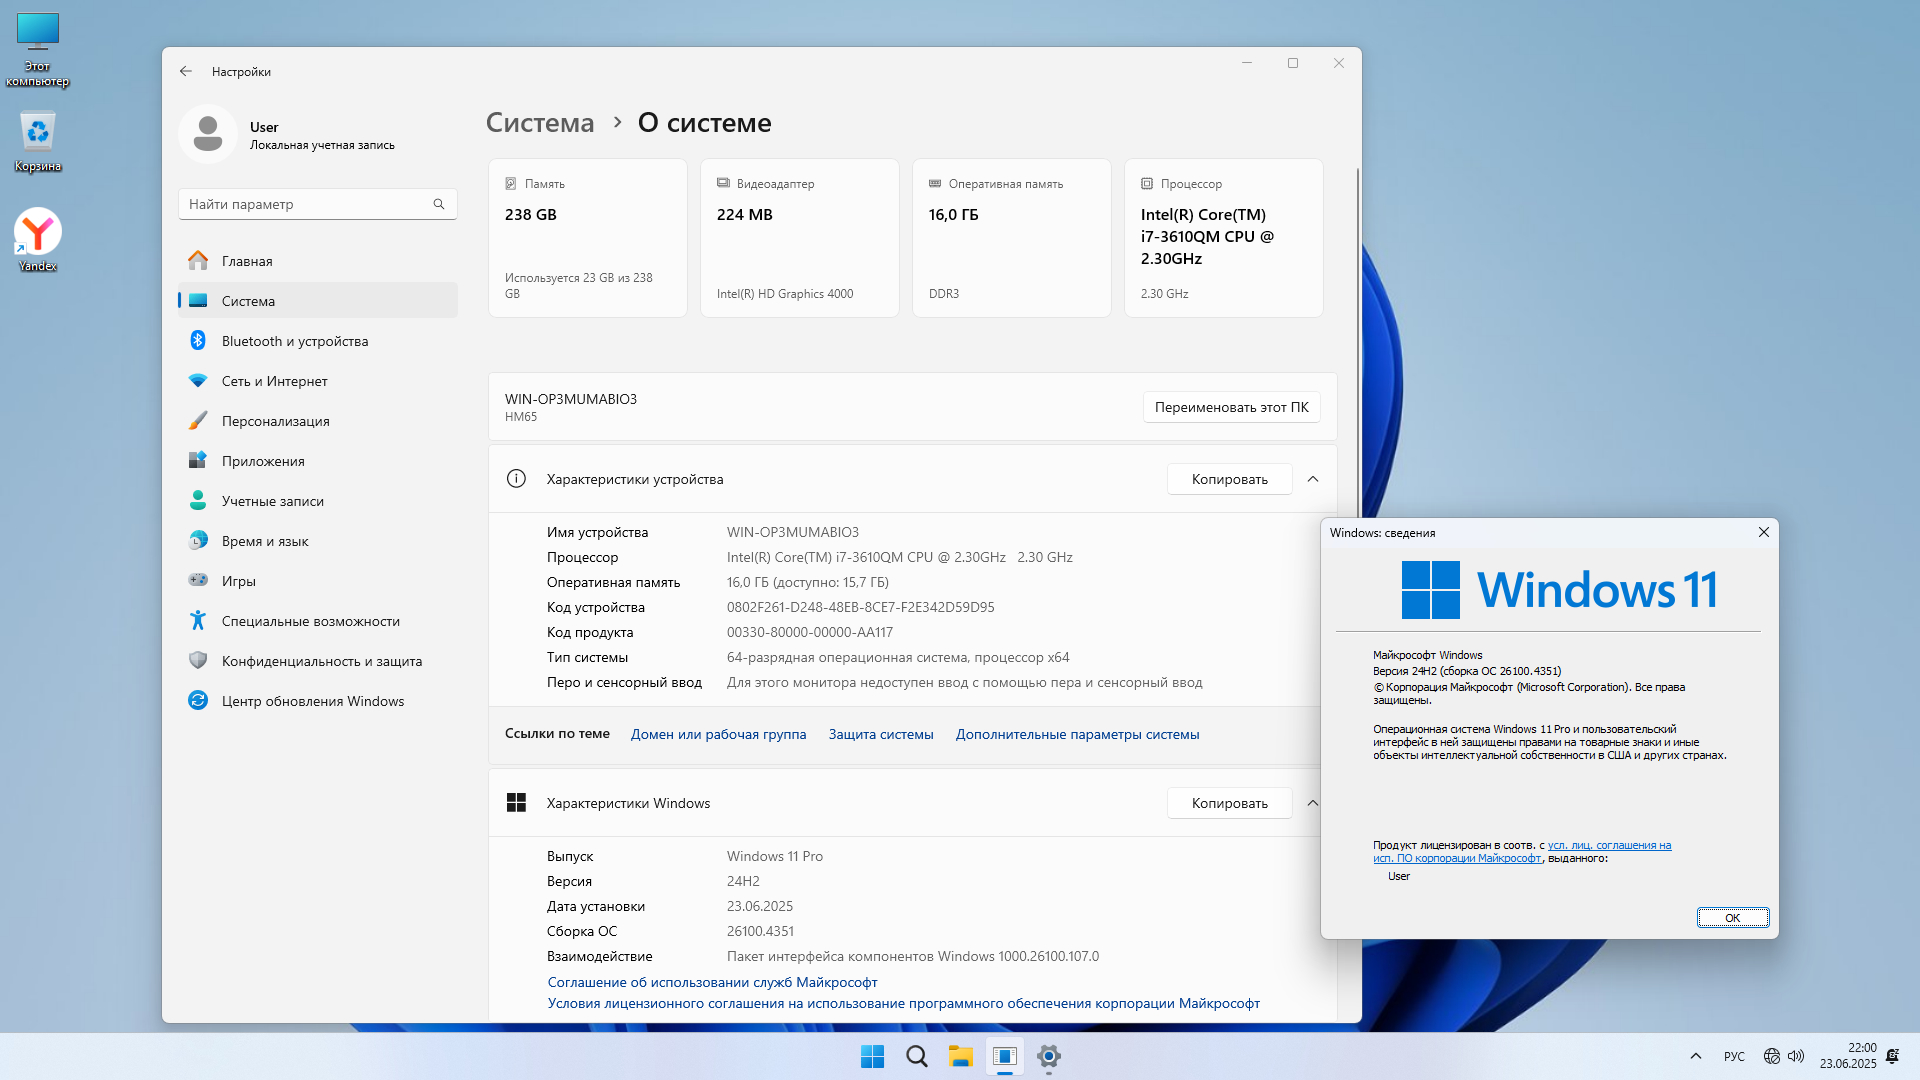Click the Settings page vertical scrollbar
Viewport: 1920px width, 1080px height.
[x=1357, y=340]
